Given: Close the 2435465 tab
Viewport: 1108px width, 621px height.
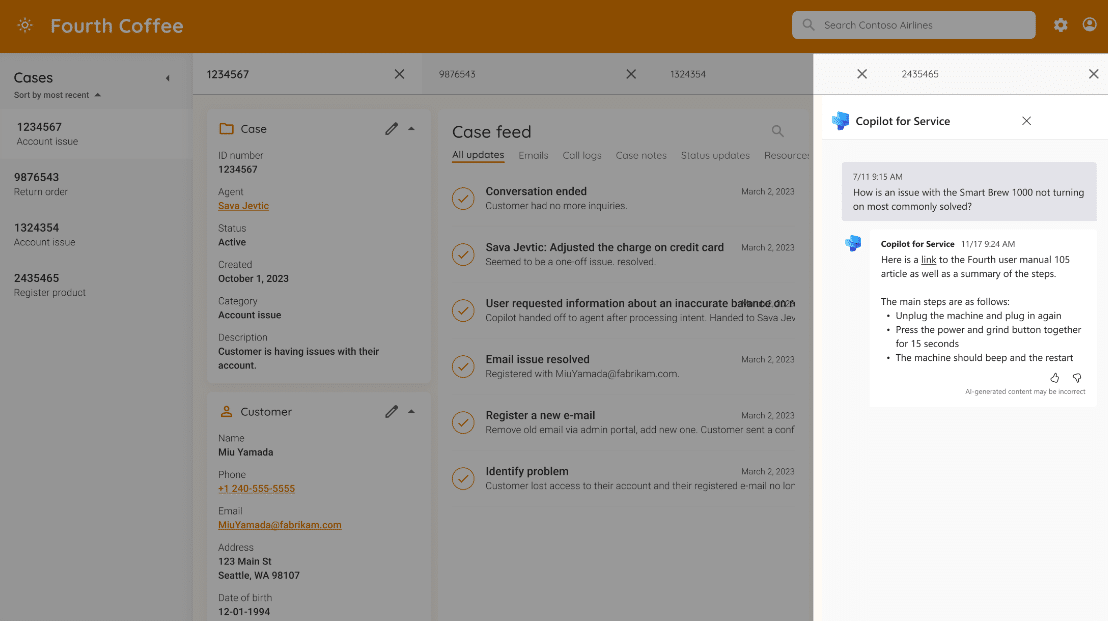Looking at the screenshot, I should (x=1093, y=74).
